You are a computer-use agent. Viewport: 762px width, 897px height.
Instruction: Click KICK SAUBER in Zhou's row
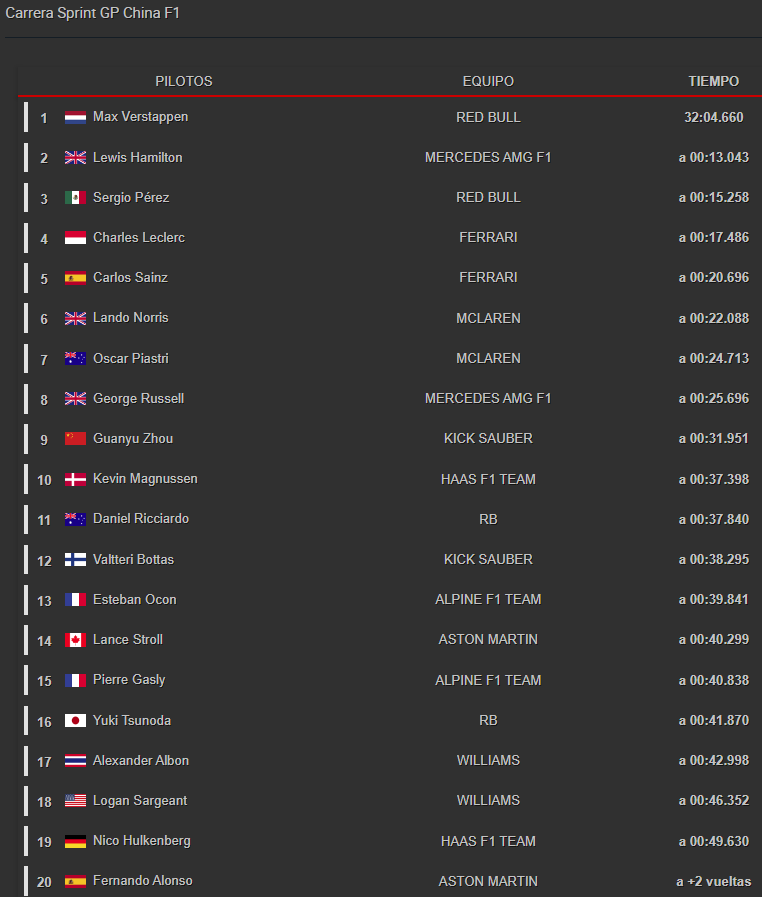(x=488, y=438)
